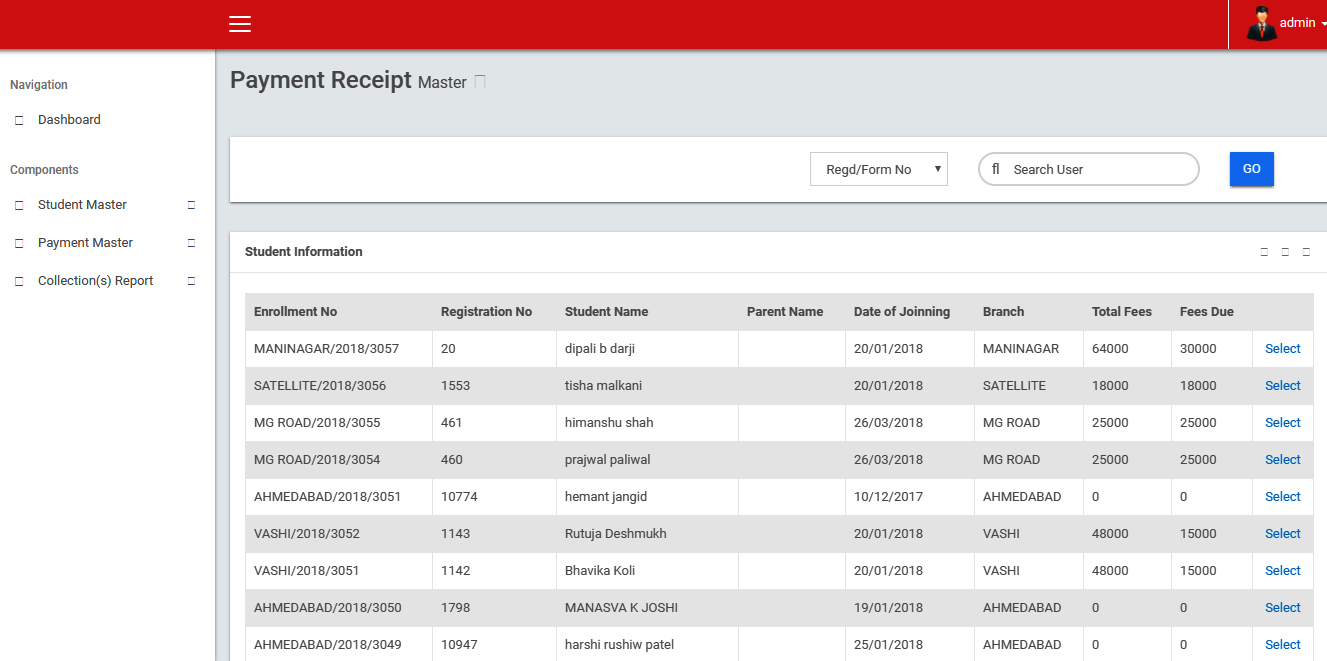Click enrollment number SATELLITE/2018/3056
This screenshot has width=1327, height=661.
320,386
